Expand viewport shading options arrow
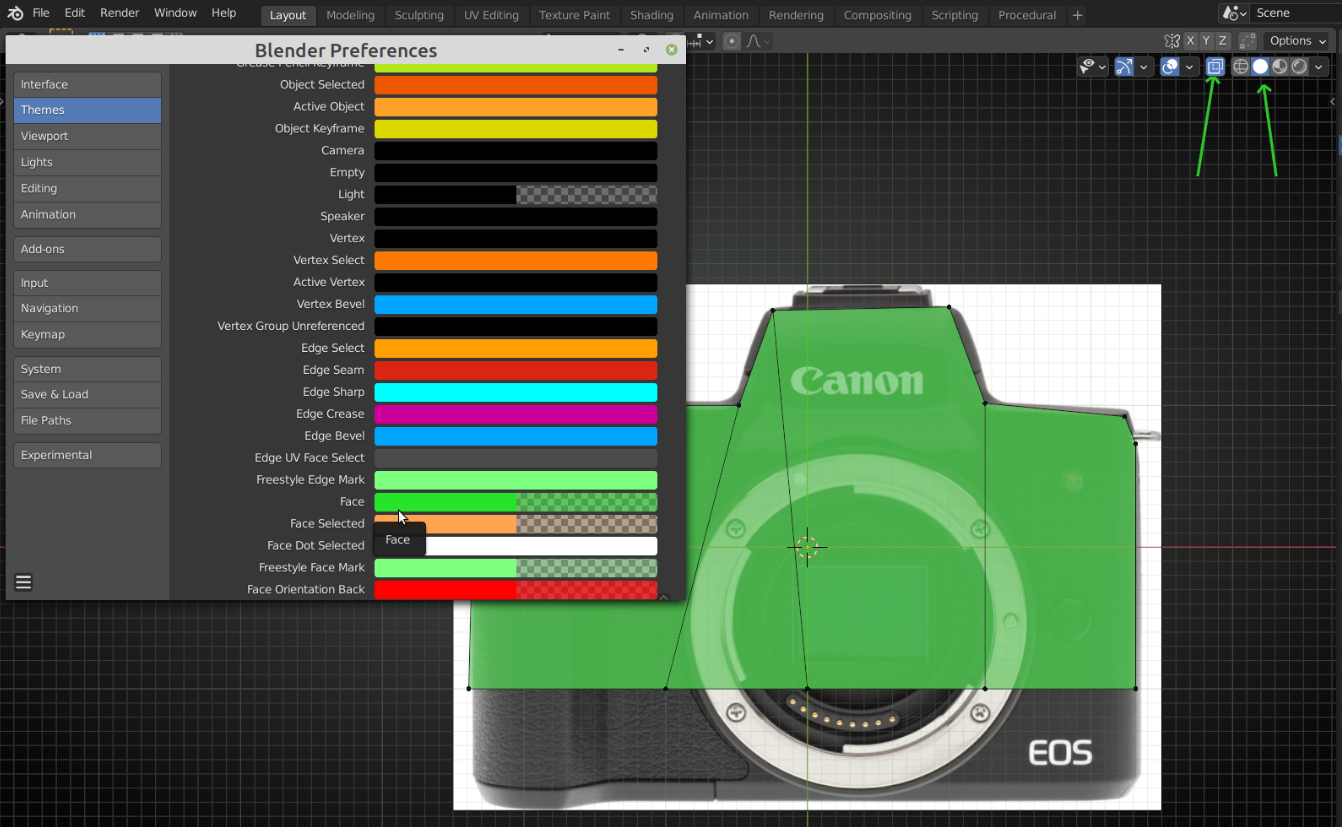 [x=1319, y=67]
